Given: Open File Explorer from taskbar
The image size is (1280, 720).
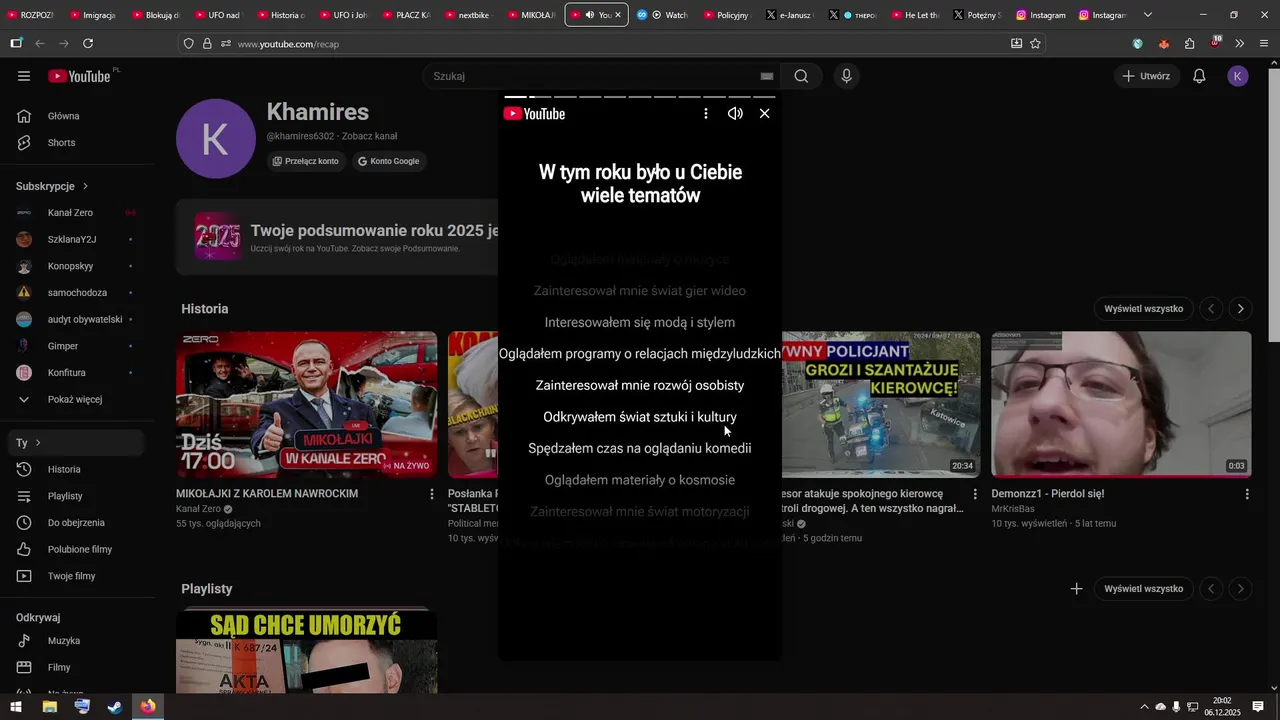Looking at the screenshot, I should (49, 707).
